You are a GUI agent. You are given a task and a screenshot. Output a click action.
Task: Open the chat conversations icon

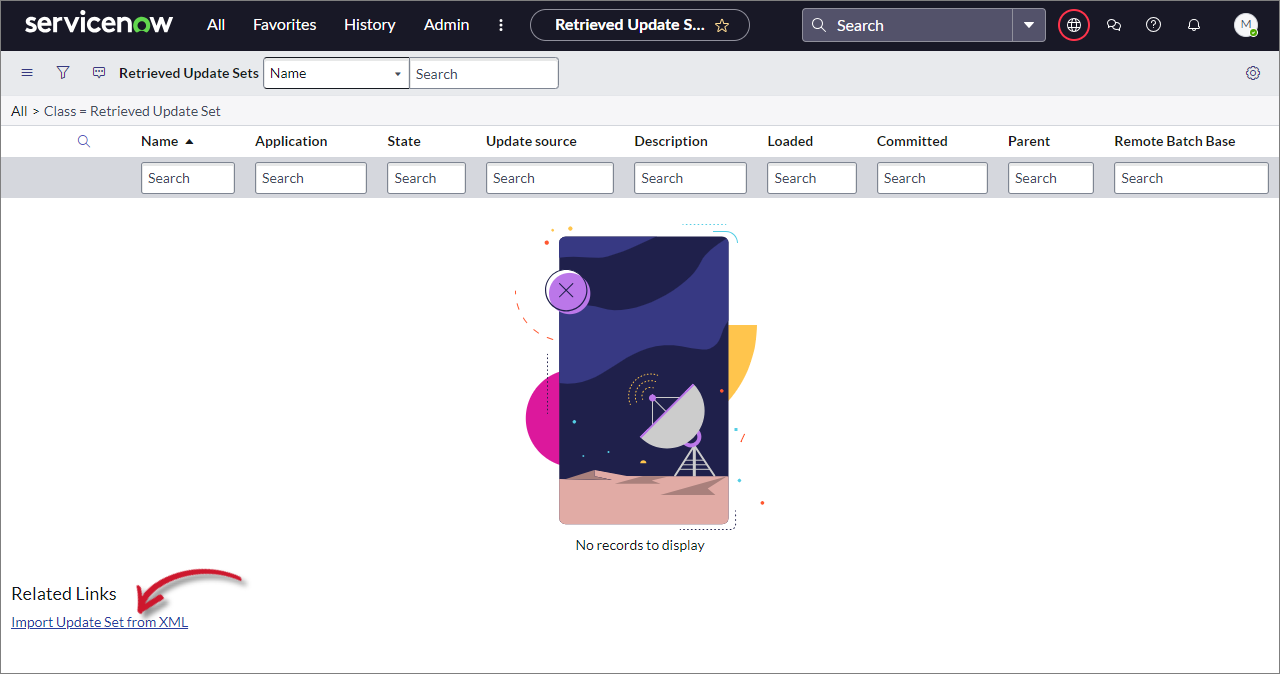click(1114, 25)
